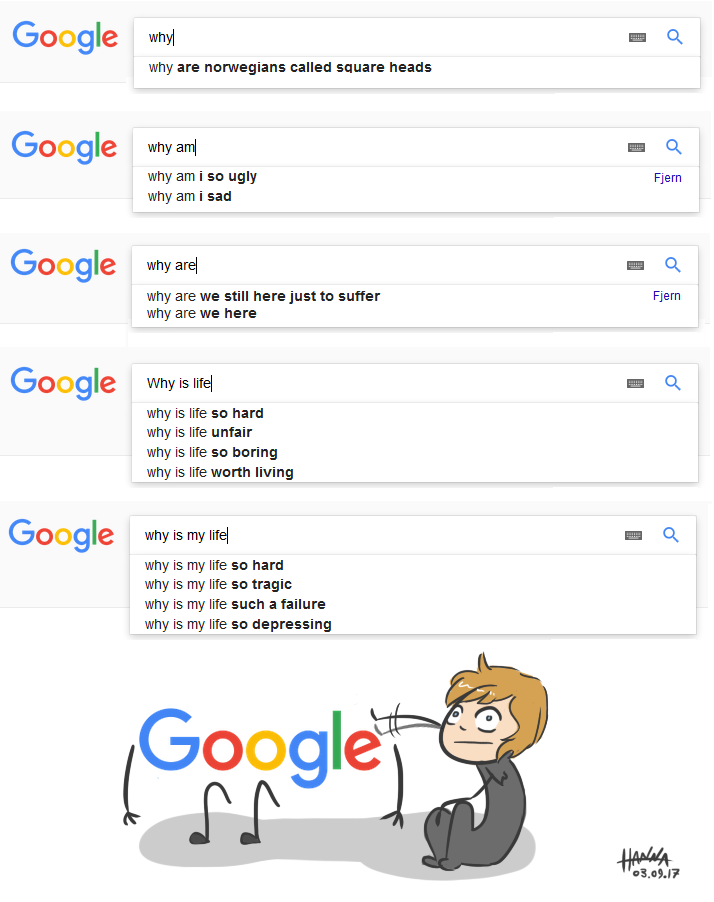Viewport: 714px width, 902px height.
Task: Open virtual keyboard in 'why is my life' box
Action: click(633, 536)
